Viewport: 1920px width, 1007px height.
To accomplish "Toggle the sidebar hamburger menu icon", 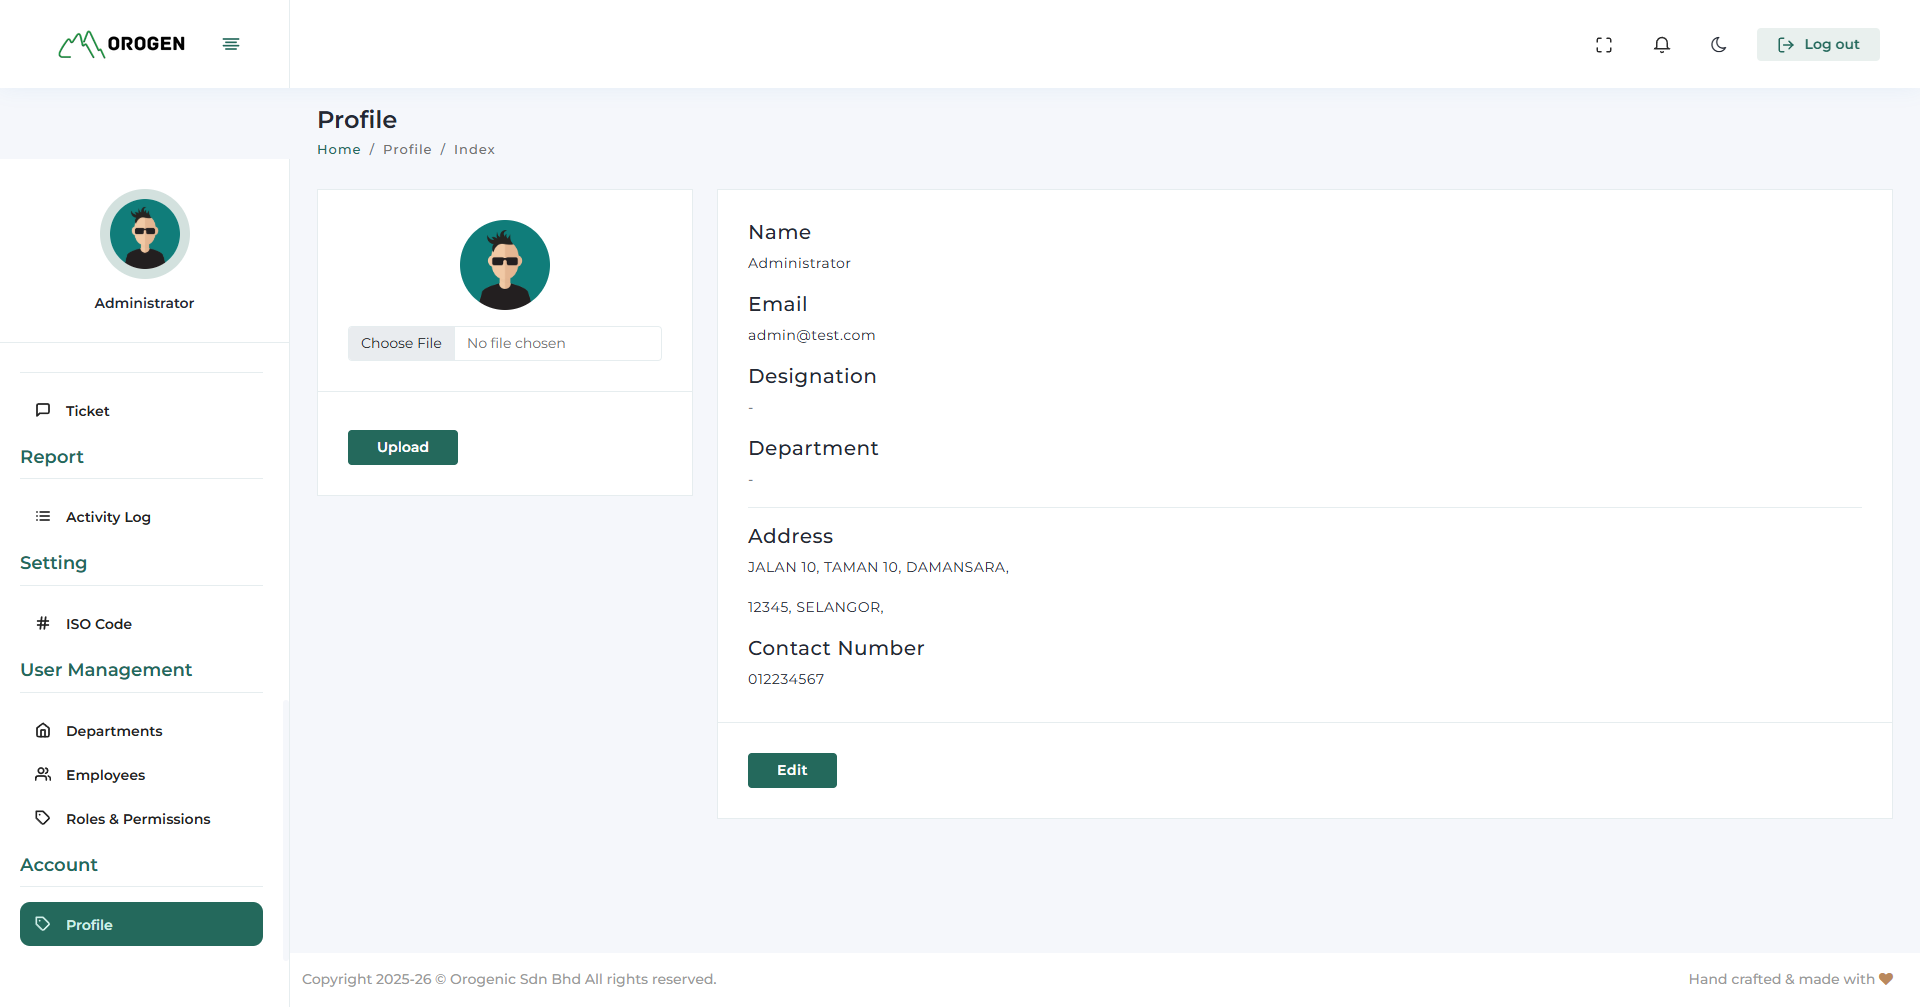I will 231,44.
